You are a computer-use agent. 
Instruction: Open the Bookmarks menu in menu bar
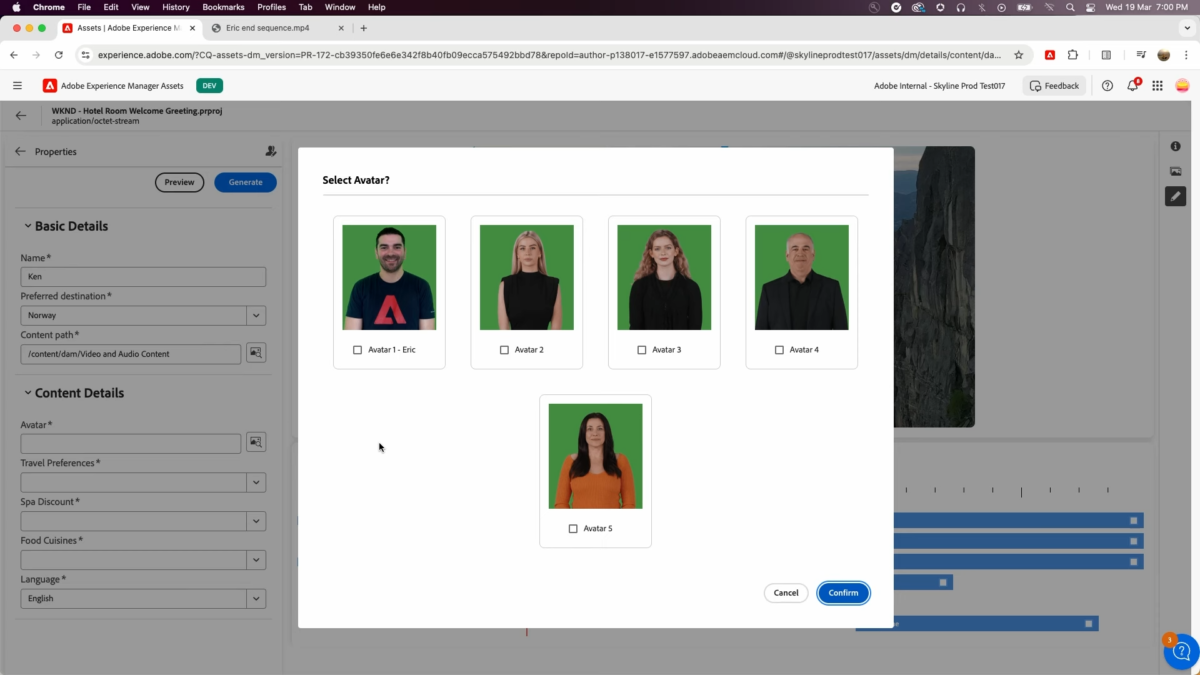223,7
